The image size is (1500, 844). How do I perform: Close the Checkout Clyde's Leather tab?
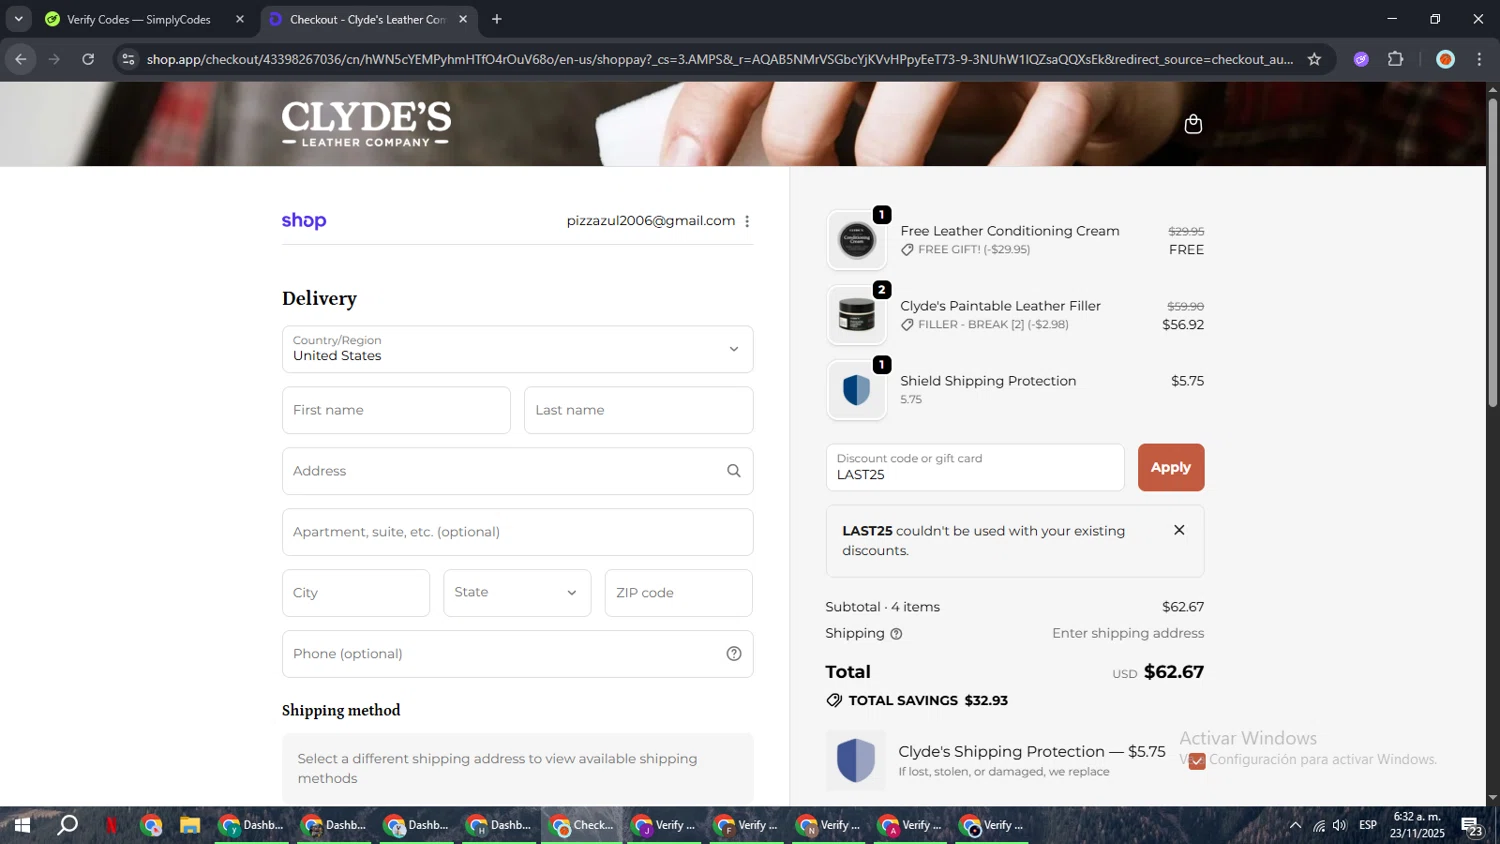pos(463,19)
